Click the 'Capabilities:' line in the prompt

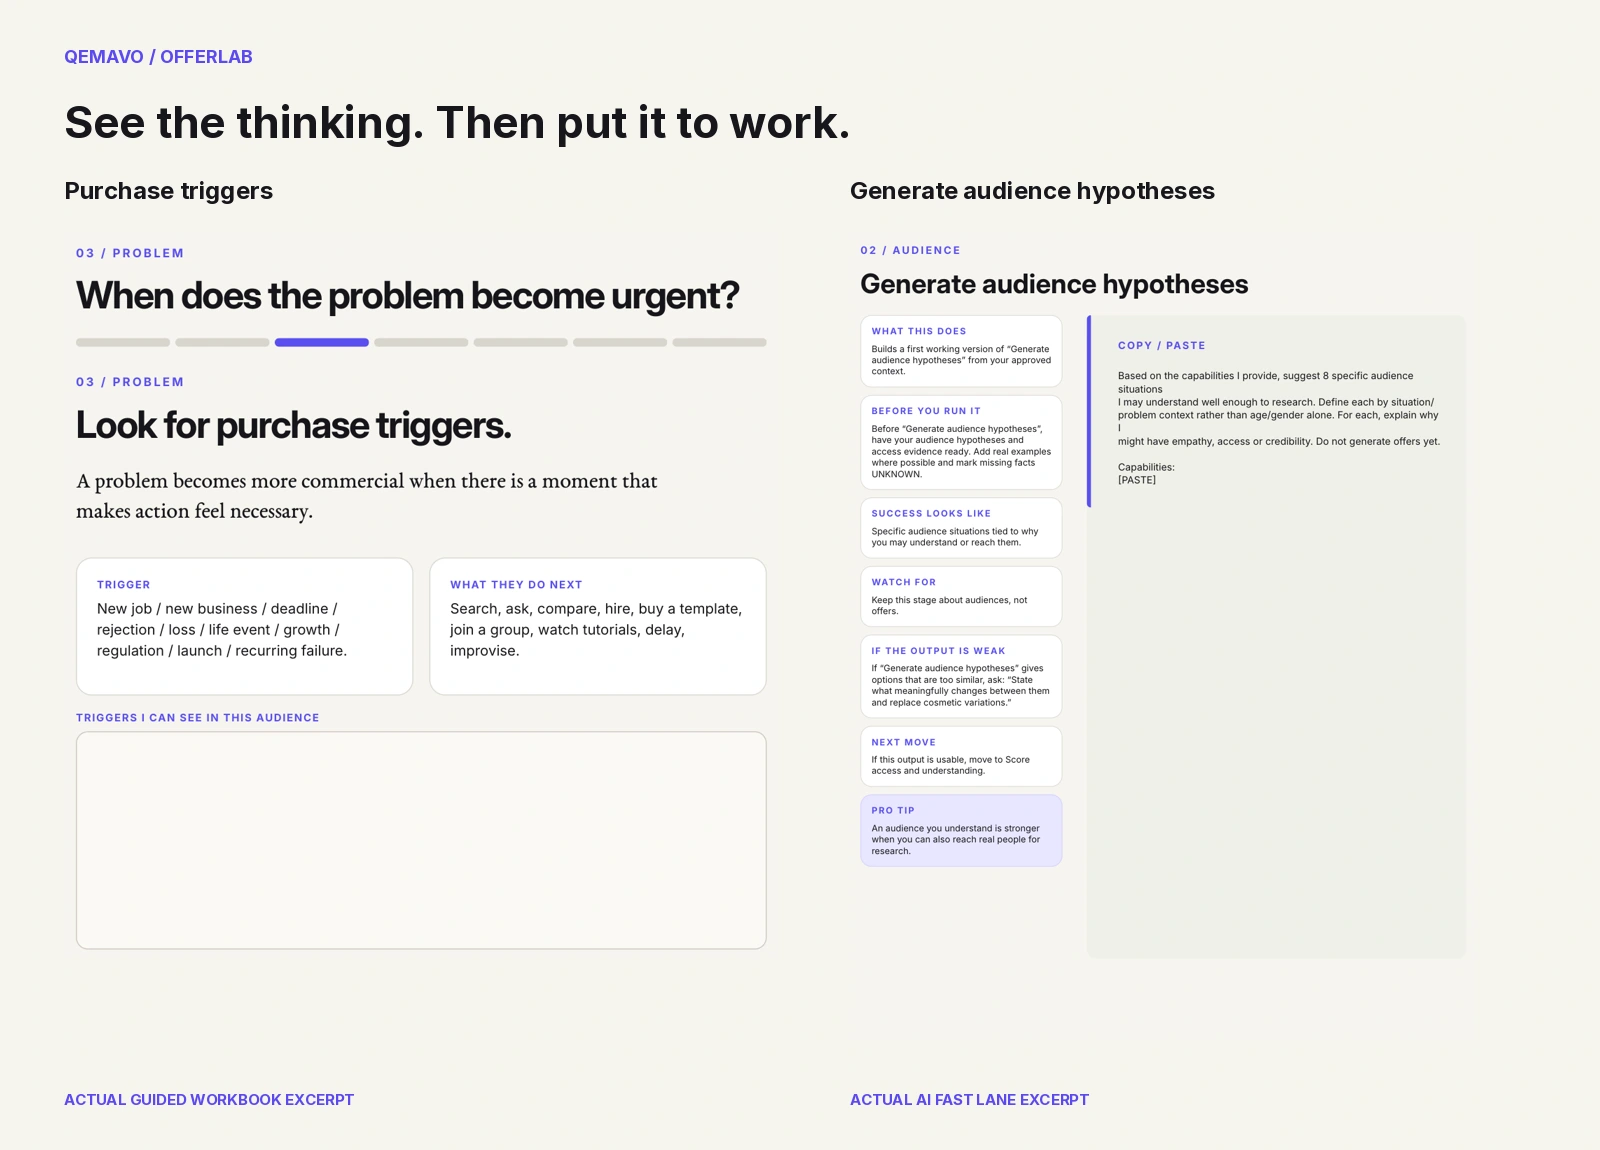coord(1146,467)
